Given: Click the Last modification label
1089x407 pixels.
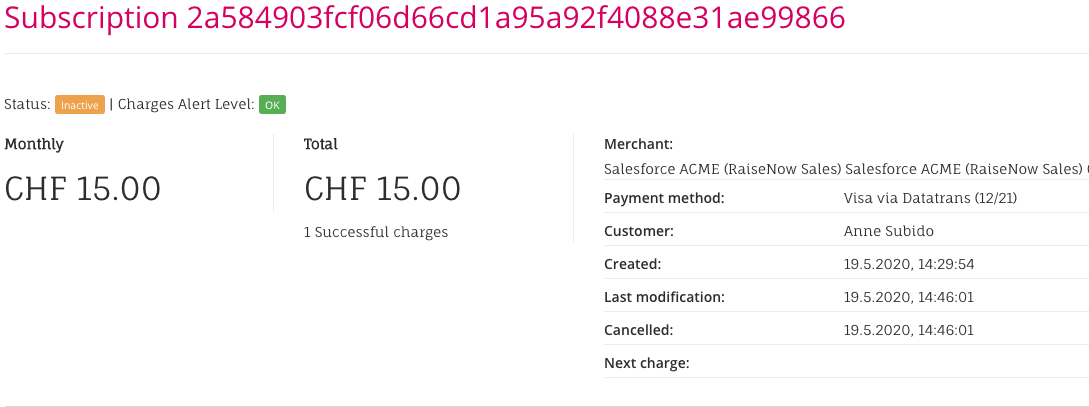Looking at the screenshot, I should tap(664, 297).
